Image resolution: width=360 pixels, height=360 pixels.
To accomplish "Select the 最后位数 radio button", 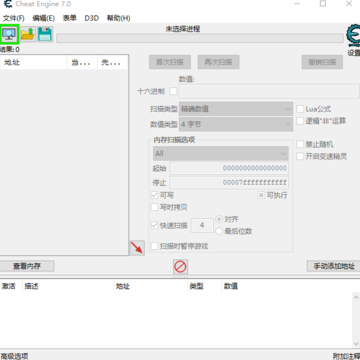I will (x=219, y=231).
